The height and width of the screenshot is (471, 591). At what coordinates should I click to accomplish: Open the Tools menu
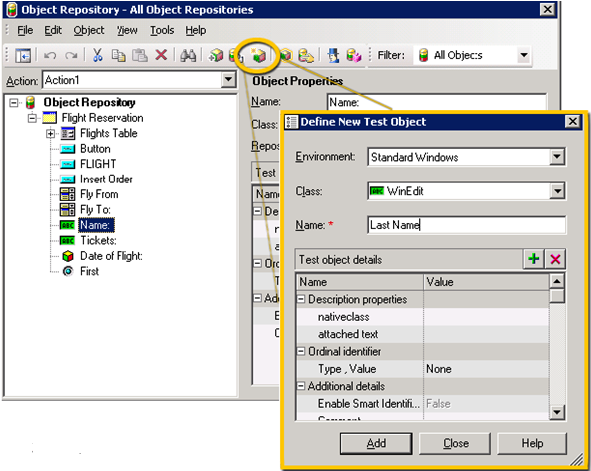(162, 30)
